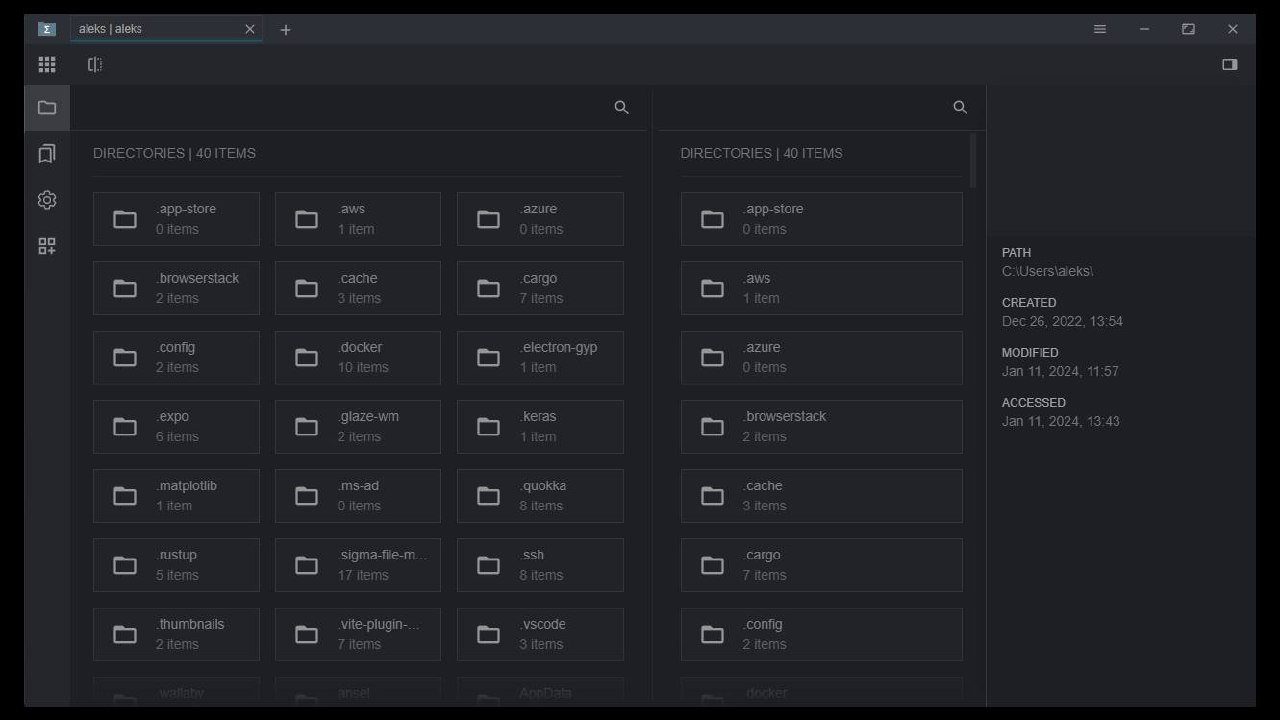Add a new tab with plus button
The width and height of the screenshot is (1280, 720).
coord(285,30)
